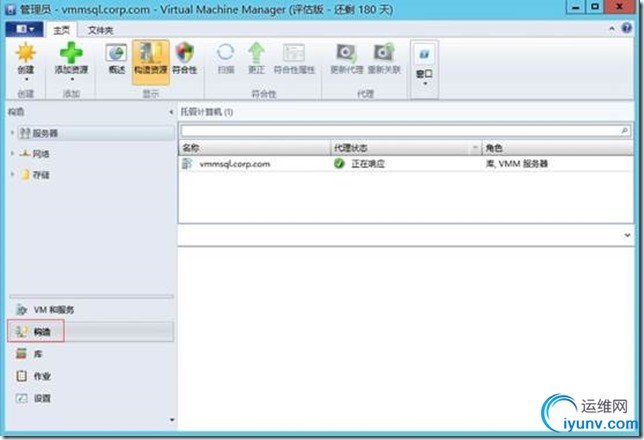Expand the Networking (网络) node arrow

pos(12,154)
